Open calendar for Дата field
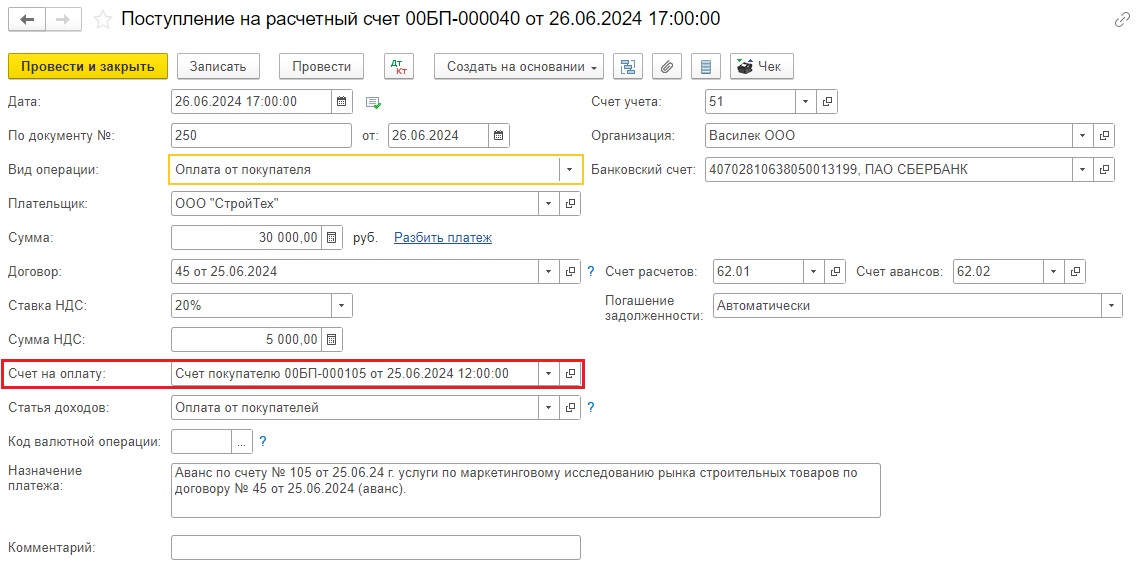The image size is (1140, 565). click(342, 102)
